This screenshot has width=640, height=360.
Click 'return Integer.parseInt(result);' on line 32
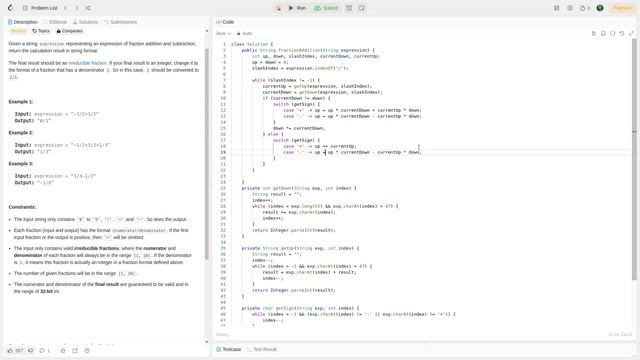coord(294,230)
